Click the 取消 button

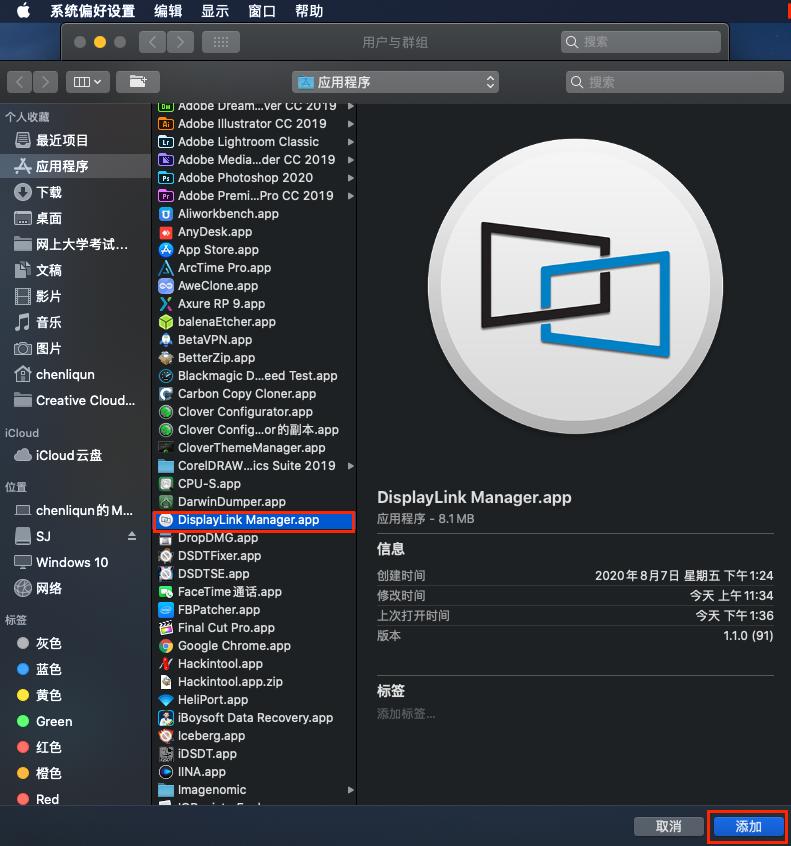[669, 826]
